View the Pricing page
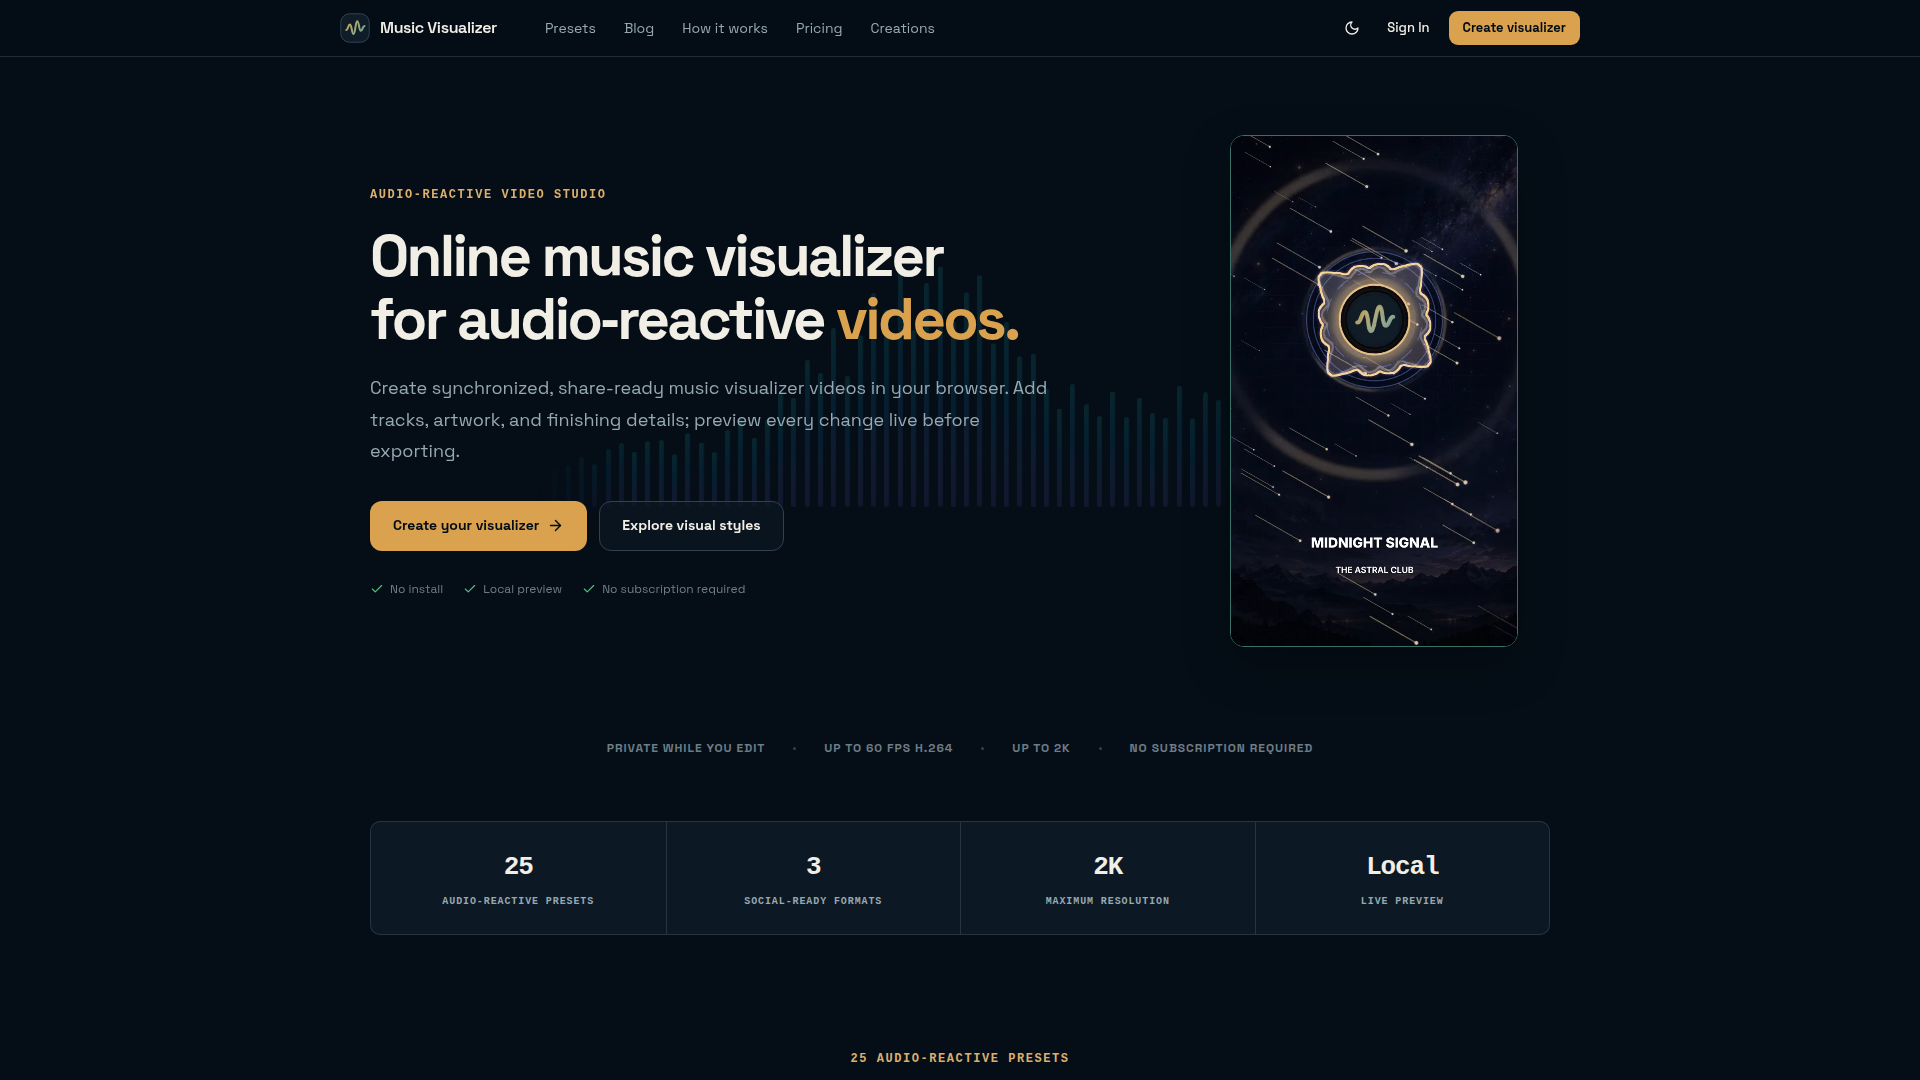1920x1080 pixels. 819,28
